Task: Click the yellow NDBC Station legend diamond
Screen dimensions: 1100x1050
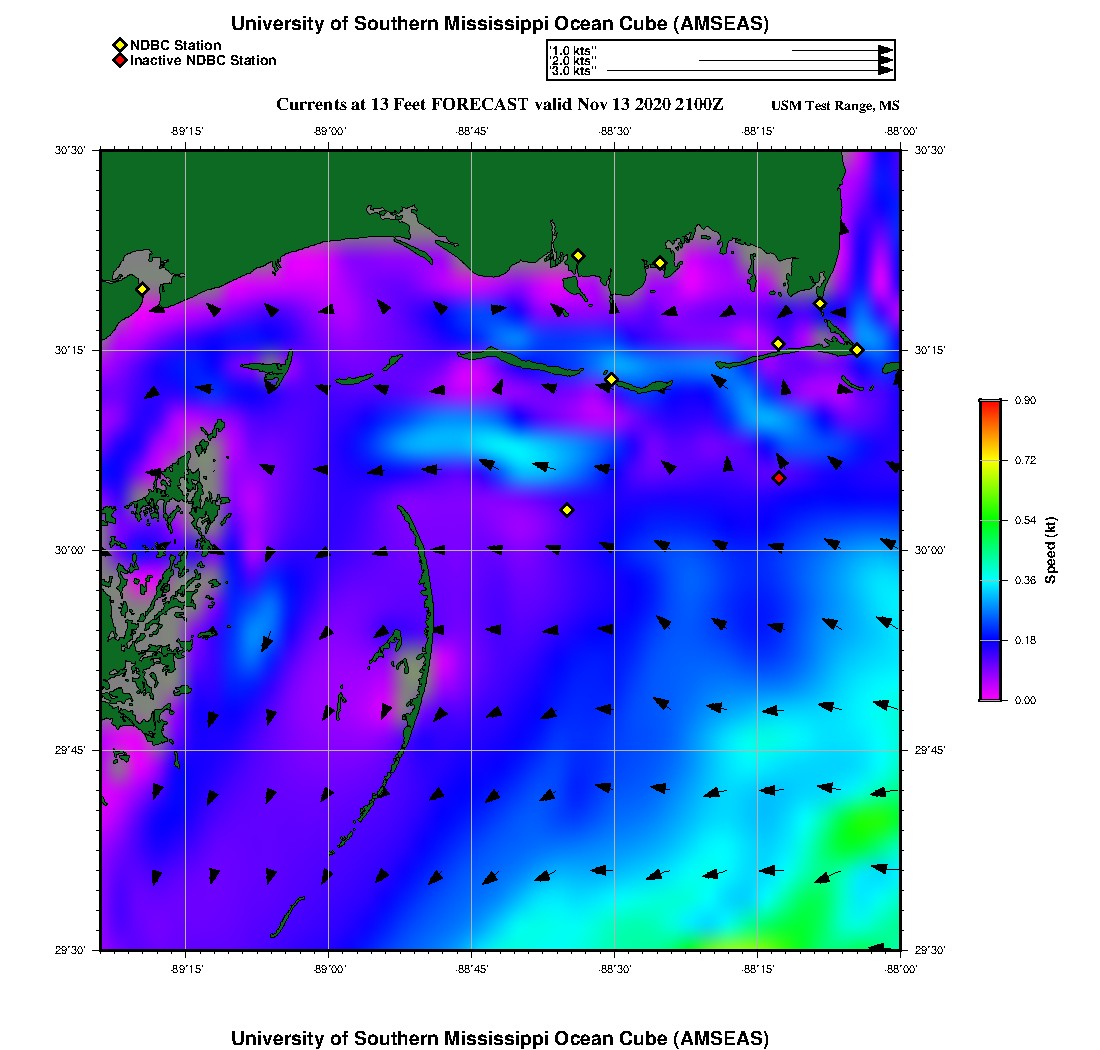Action: 119,45
